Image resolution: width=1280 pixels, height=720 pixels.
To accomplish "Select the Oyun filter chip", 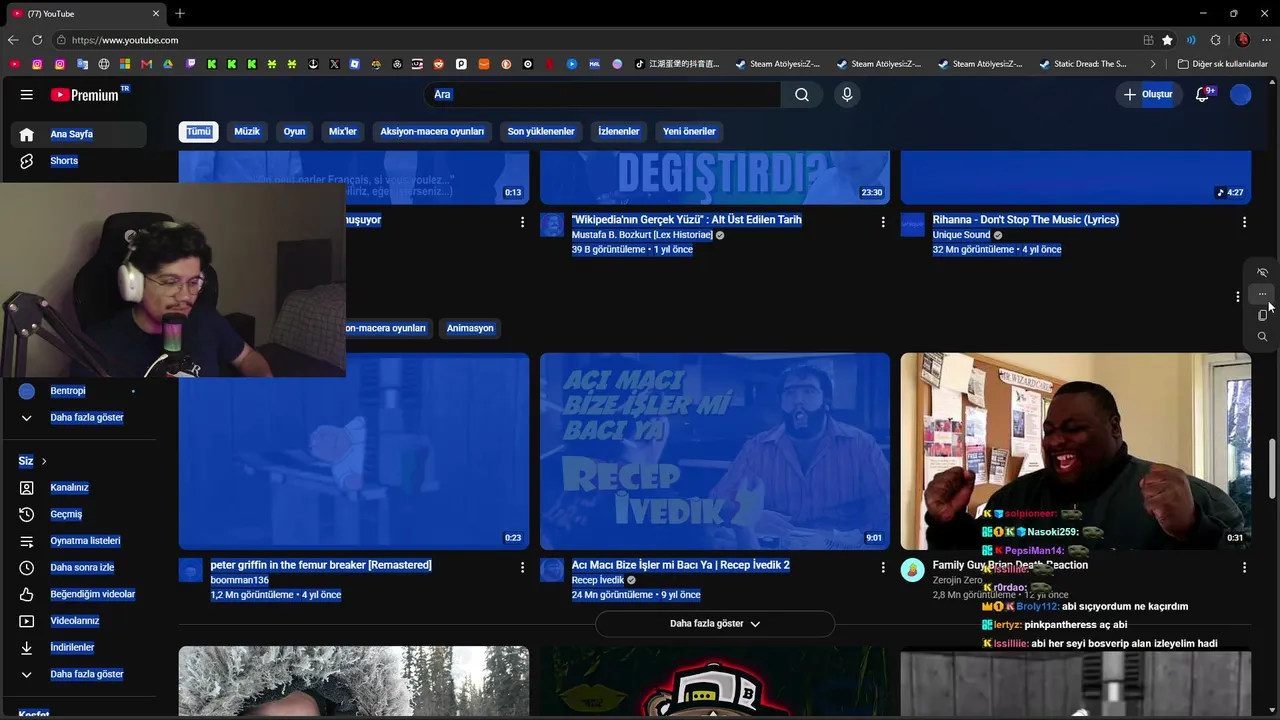I will coord(294,132).
